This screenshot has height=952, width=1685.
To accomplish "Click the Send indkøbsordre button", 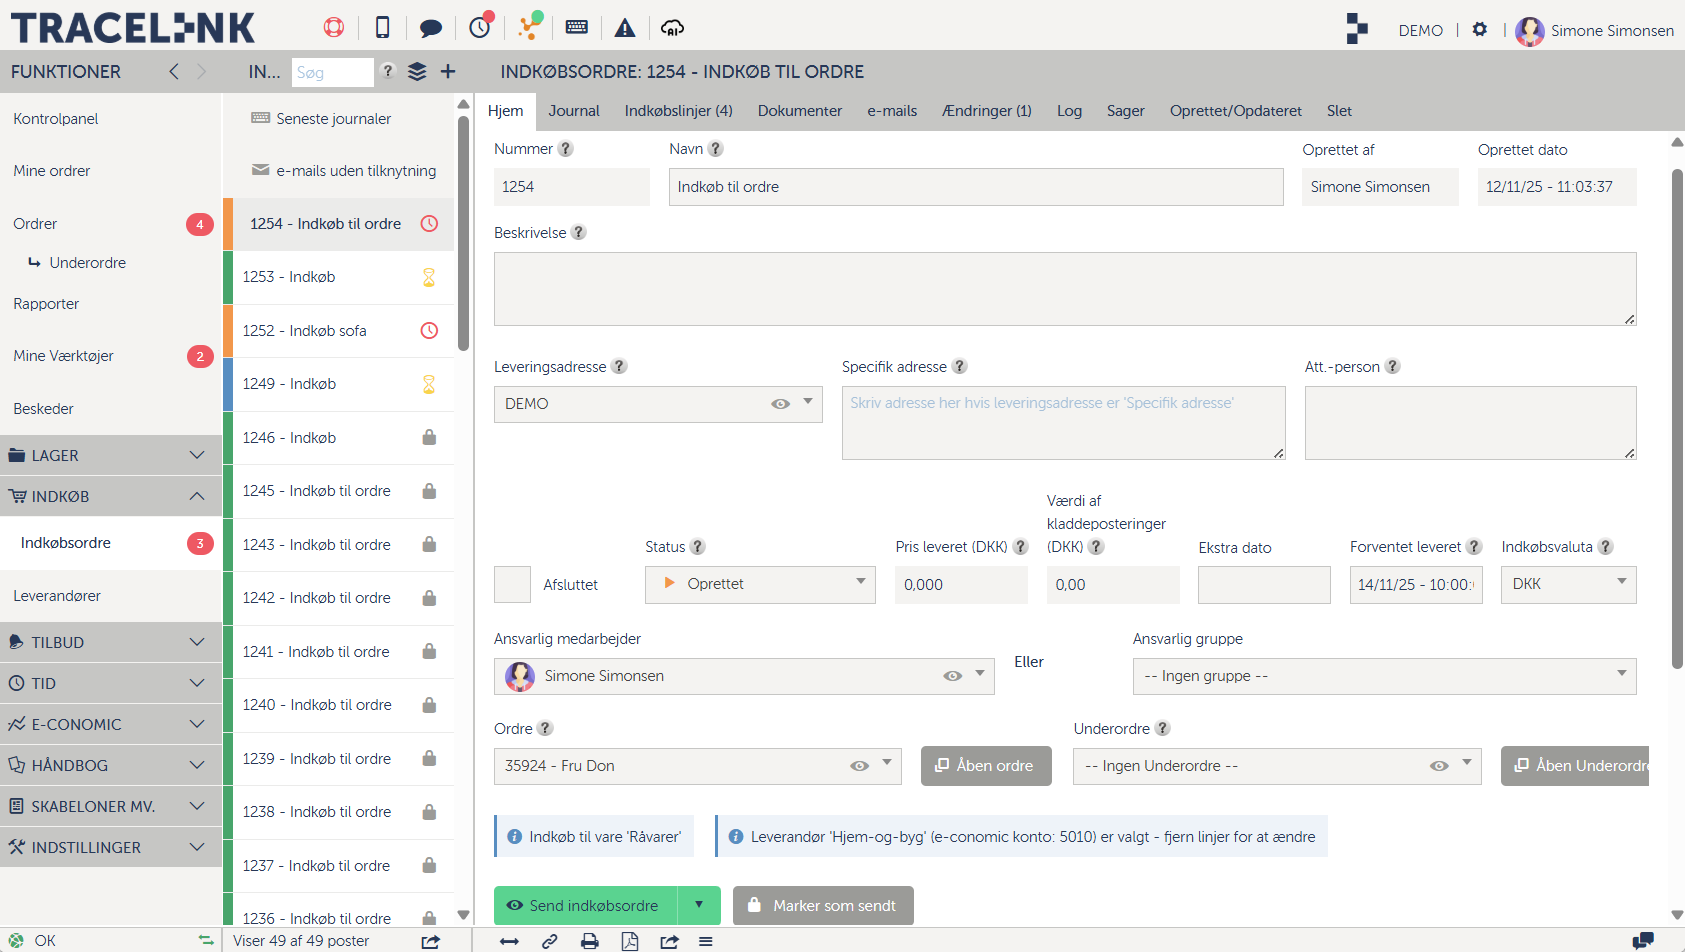I will point(585,905).
